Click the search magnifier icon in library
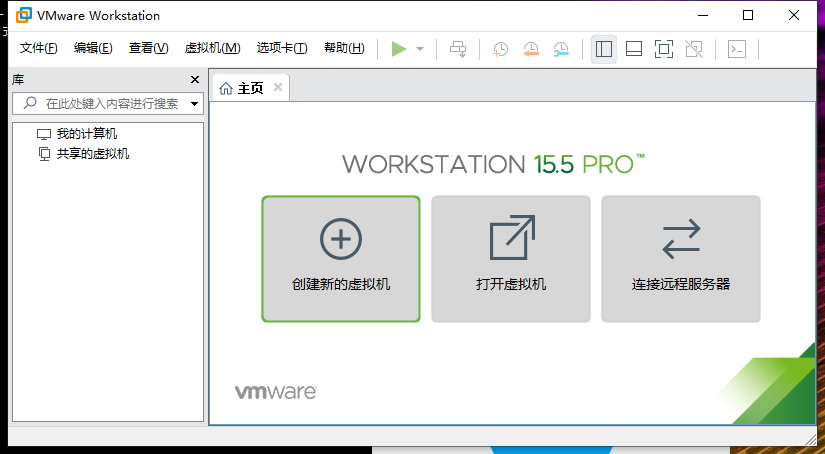 30,103
